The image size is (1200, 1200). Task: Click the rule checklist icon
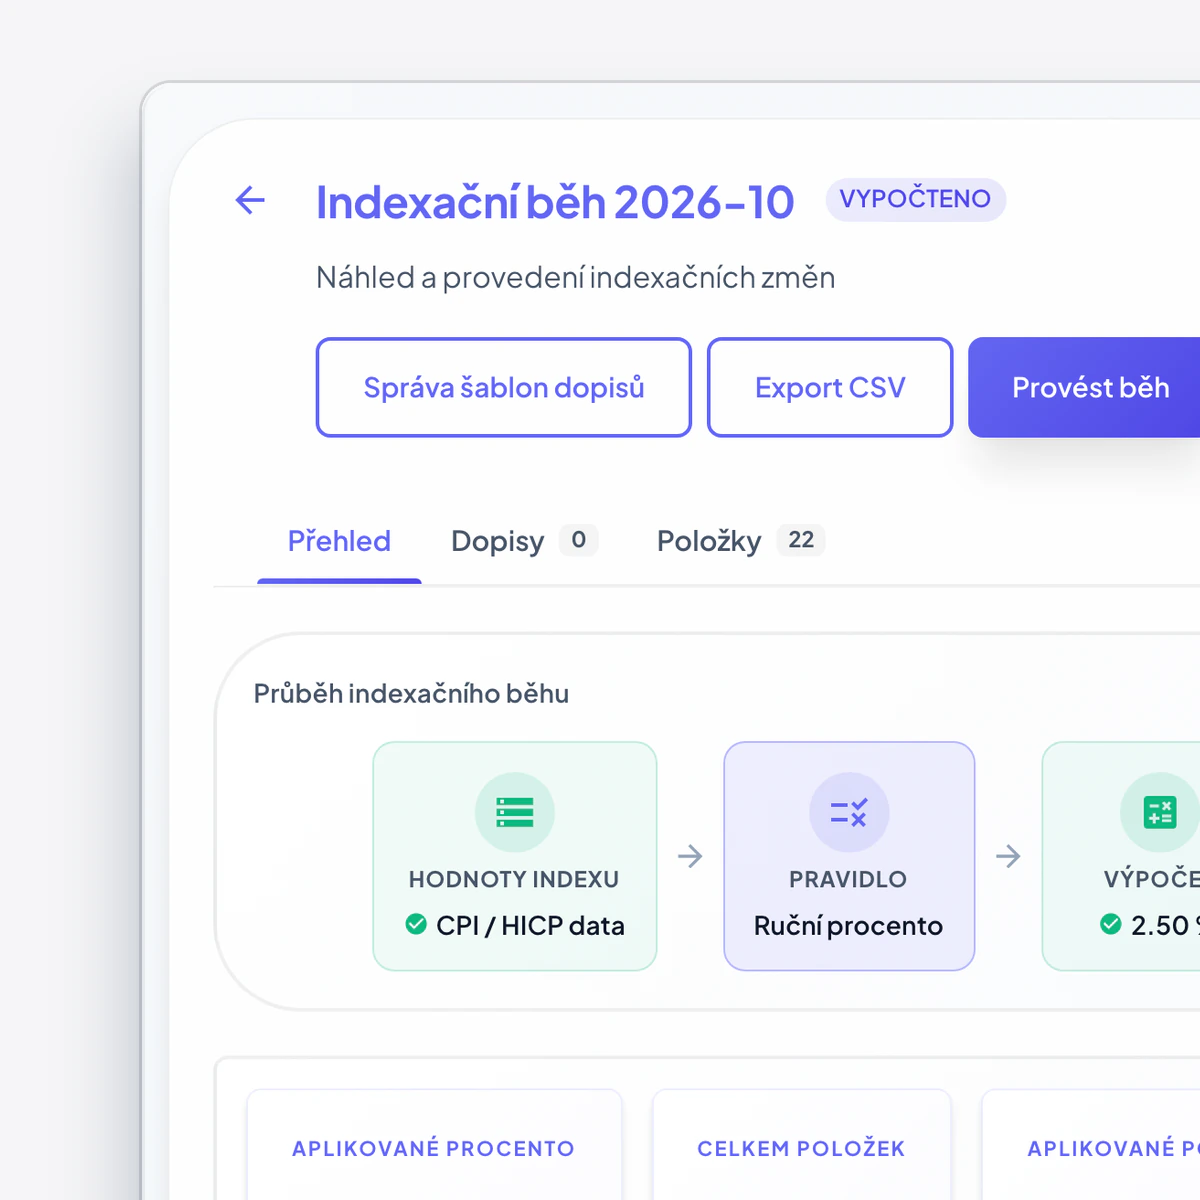click(849, 812)
